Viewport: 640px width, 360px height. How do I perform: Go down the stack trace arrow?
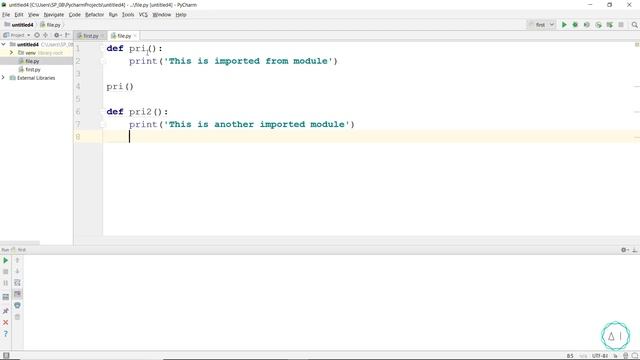pos(17,271)
